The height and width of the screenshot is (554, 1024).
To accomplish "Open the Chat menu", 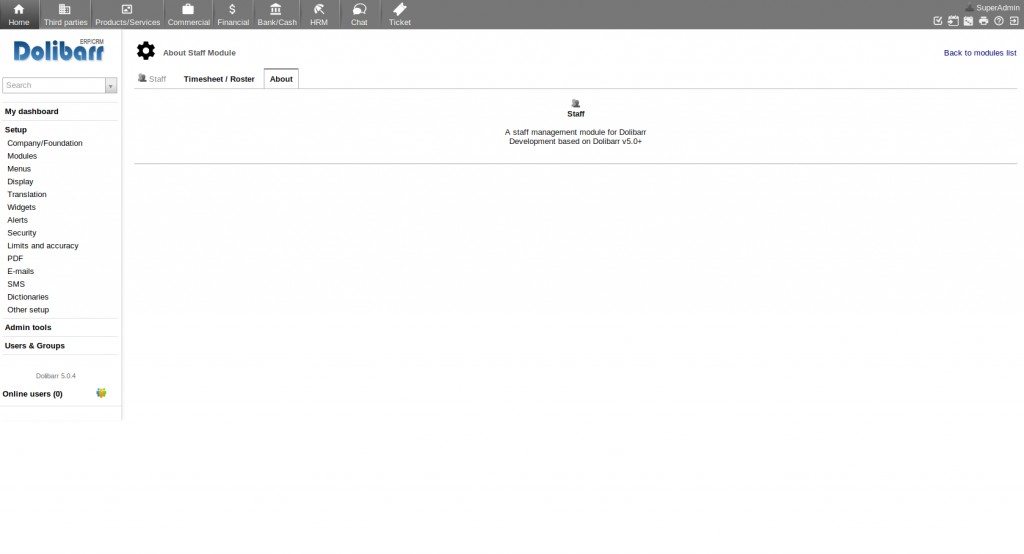I will pyautogui.click(x=359, y=14).
